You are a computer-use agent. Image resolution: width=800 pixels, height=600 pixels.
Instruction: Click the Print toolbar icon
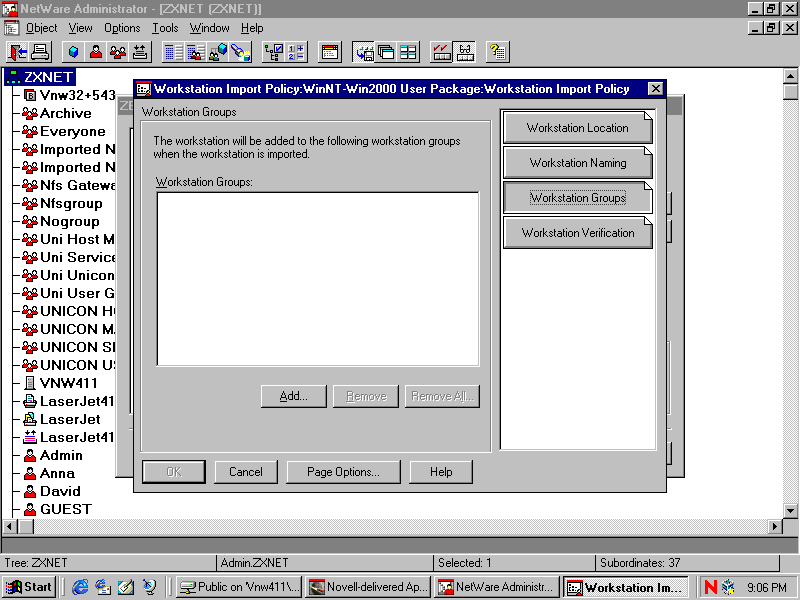(40, 52)
